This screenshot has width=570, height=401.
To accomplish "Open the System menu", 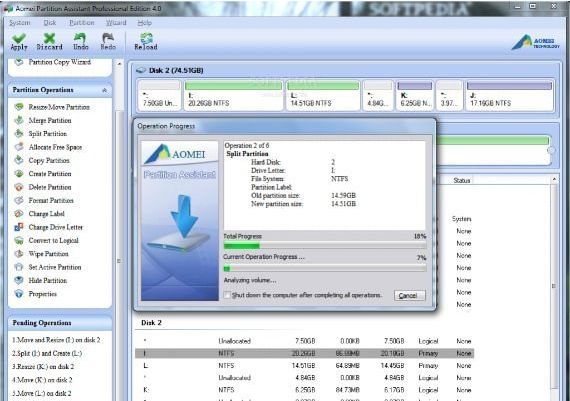I will [x=20, y=23].
